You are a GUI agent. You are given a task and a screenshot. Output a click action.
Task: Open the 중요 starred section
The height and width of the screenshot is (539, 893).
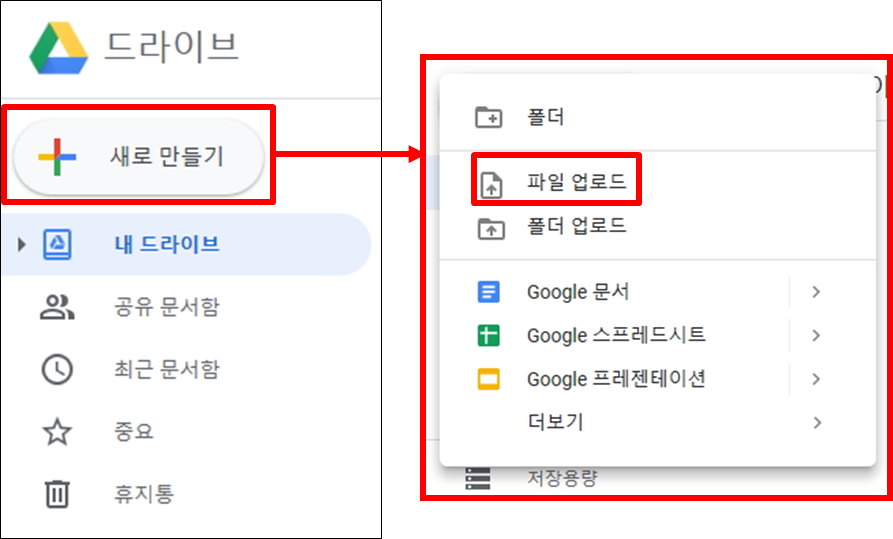134,431
